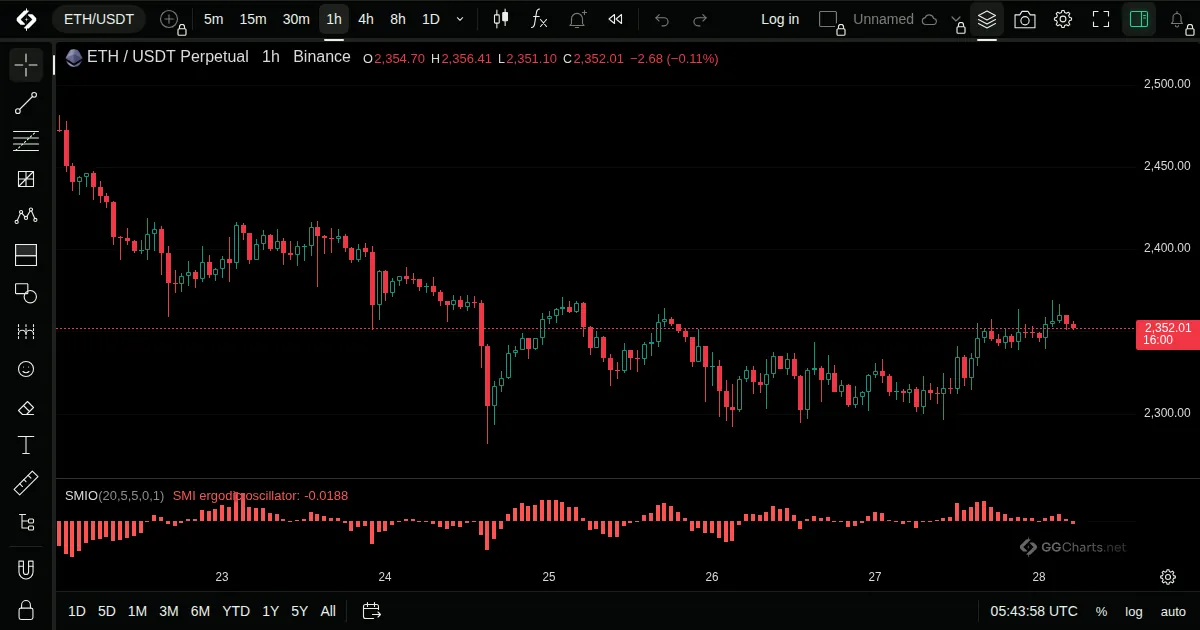Set the range to 5Y

[299, 611]
